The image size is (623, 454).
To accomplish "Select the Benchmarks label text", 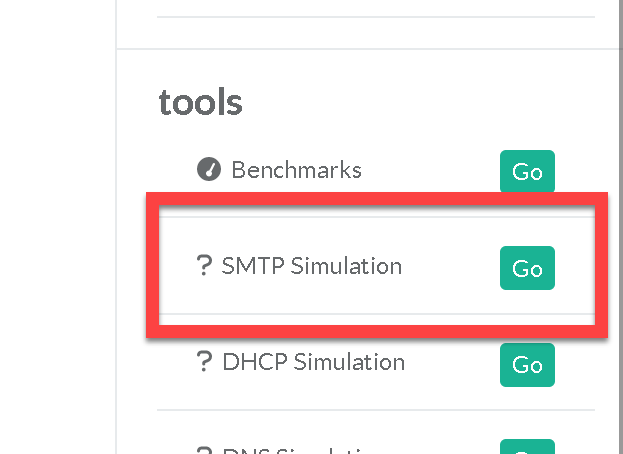I will pyautogui.click(x=296, y=170).
